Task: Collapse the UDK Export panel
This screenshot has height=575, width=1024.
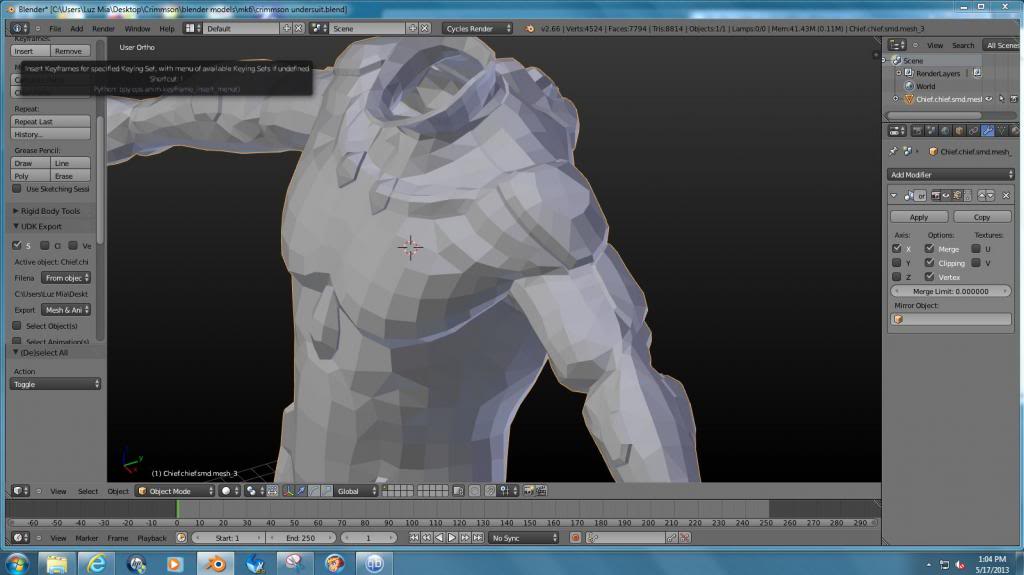Action: pos(16,227)
